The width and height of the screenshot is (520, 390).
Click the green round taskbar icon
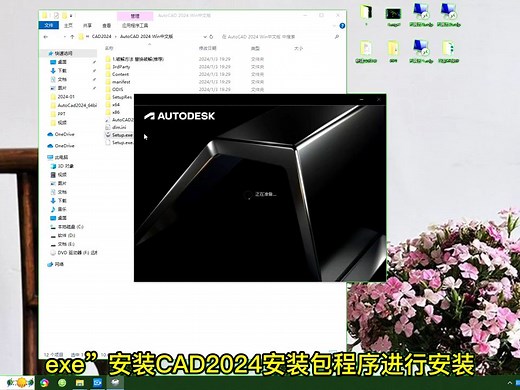(x=62, y=383)
